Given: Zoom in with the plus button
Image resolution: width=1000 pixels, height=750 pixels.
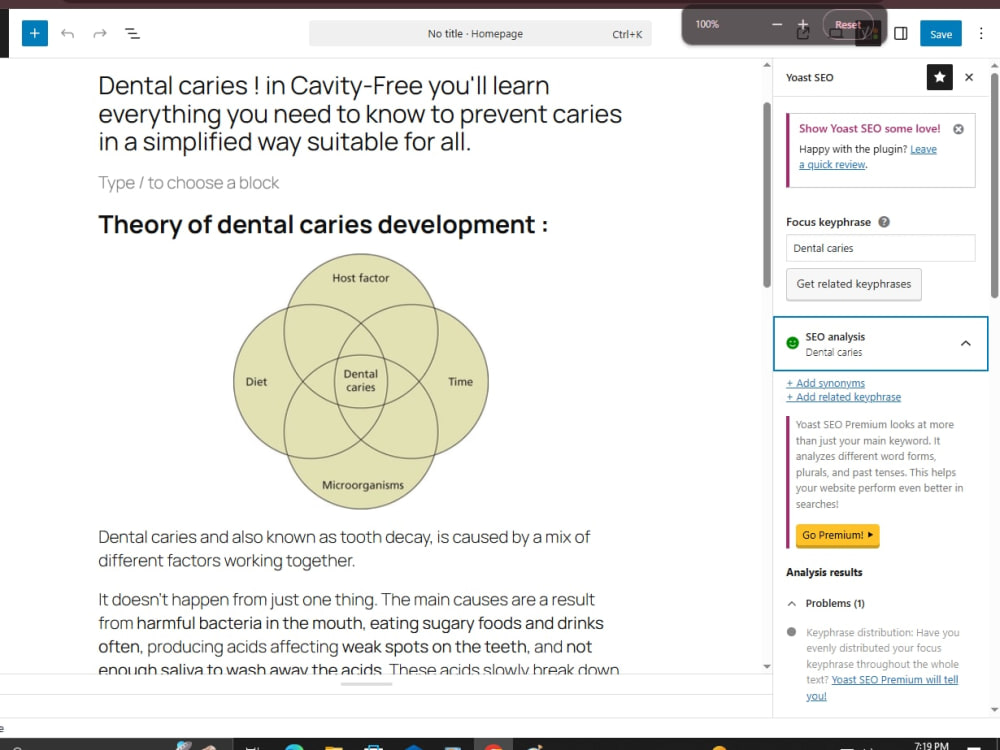Looking at the screenshot, I should click(x=803, y=24).
